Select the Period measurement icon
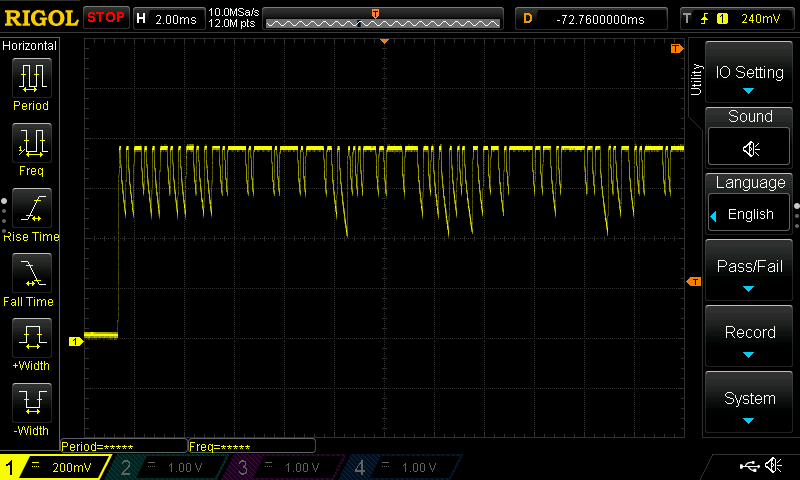The image size is (800, 480). click(x=31, y=78)
